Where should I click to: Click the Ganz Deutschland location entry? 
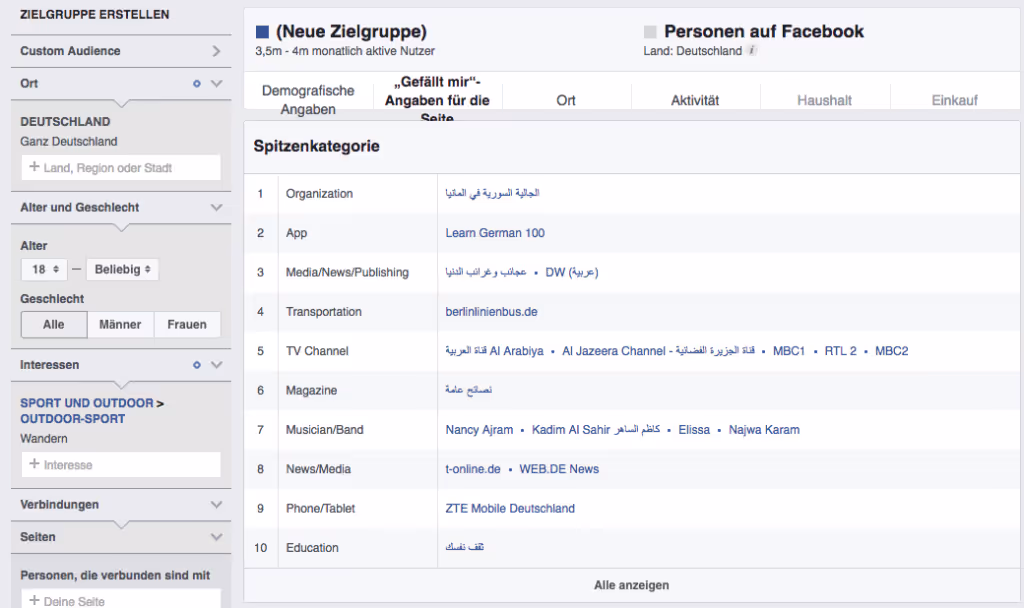point(69,141)
